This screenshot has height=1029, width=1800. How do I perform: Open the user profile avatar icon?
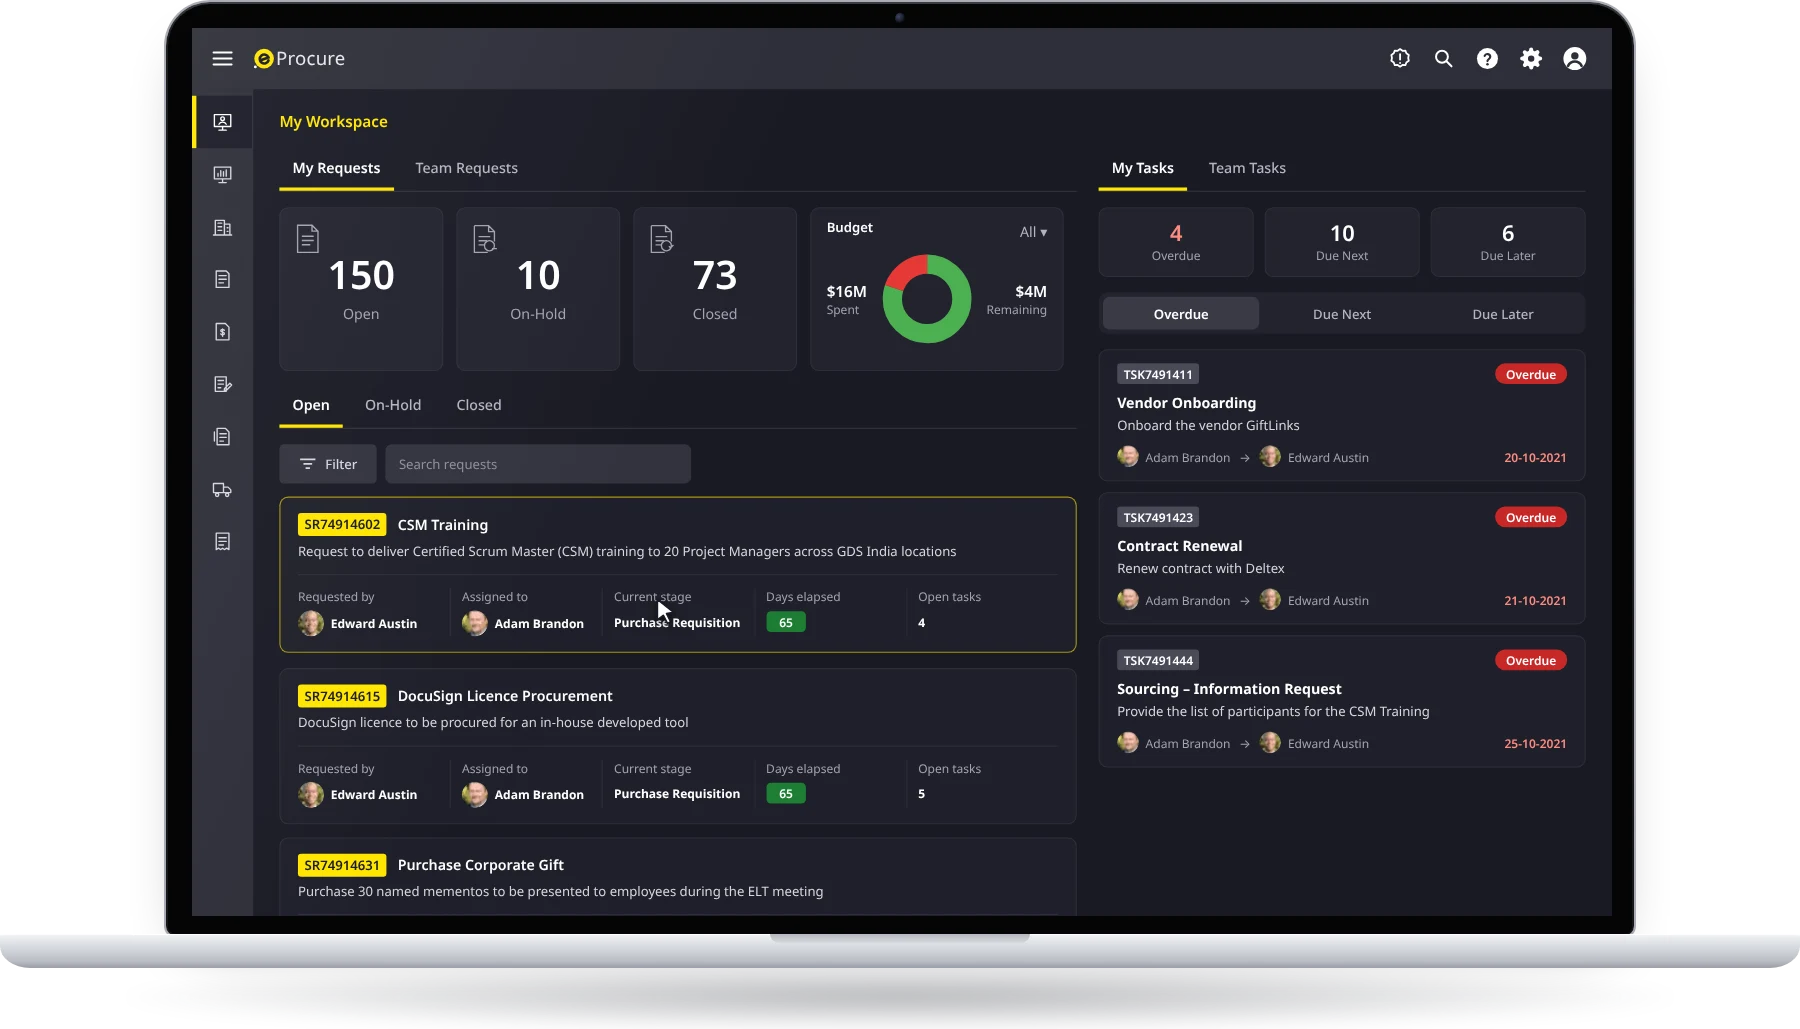pyautogui.click(x=1574, y=59)
